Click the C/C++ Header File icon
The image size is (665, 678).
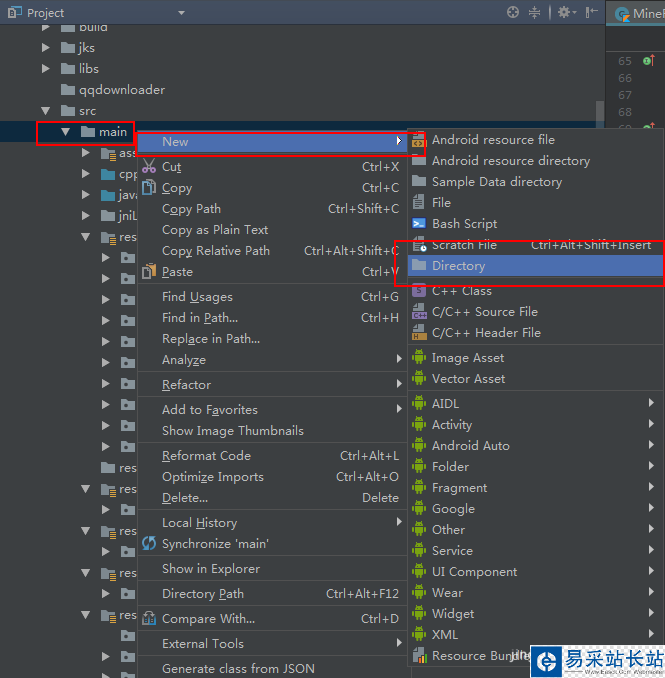tap(419, 333)
